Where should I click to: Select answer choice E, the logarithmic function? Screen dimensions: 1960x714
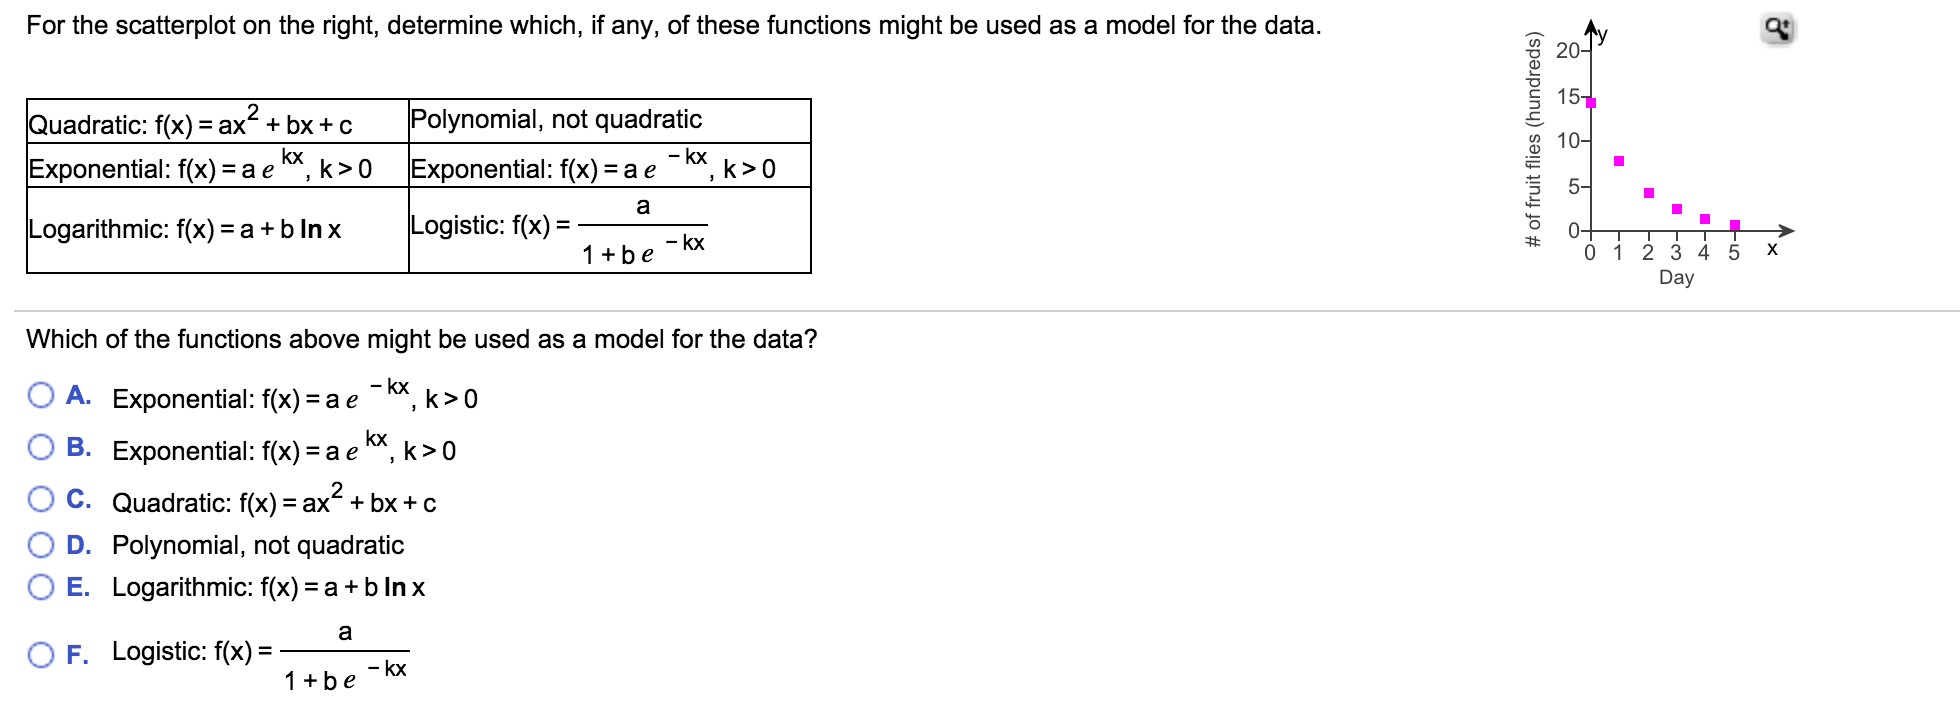[40, 588]
